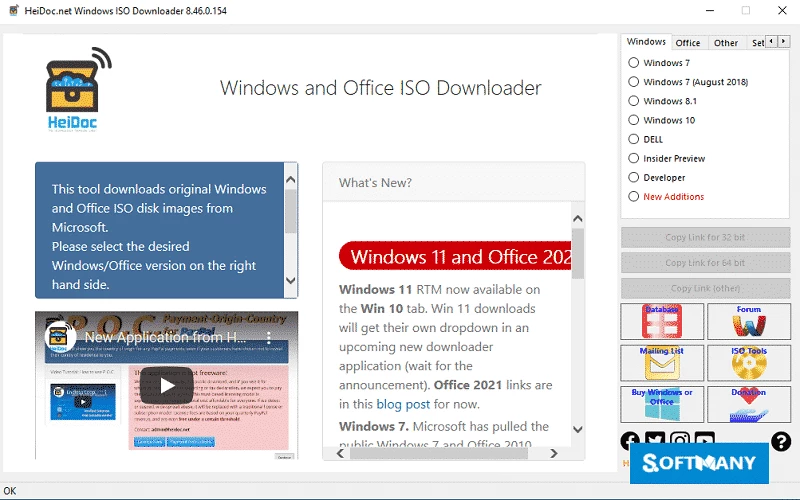Choose the Windows 8.1 option
Viewport: 800px width, 500px height.
tap(634, 101)
